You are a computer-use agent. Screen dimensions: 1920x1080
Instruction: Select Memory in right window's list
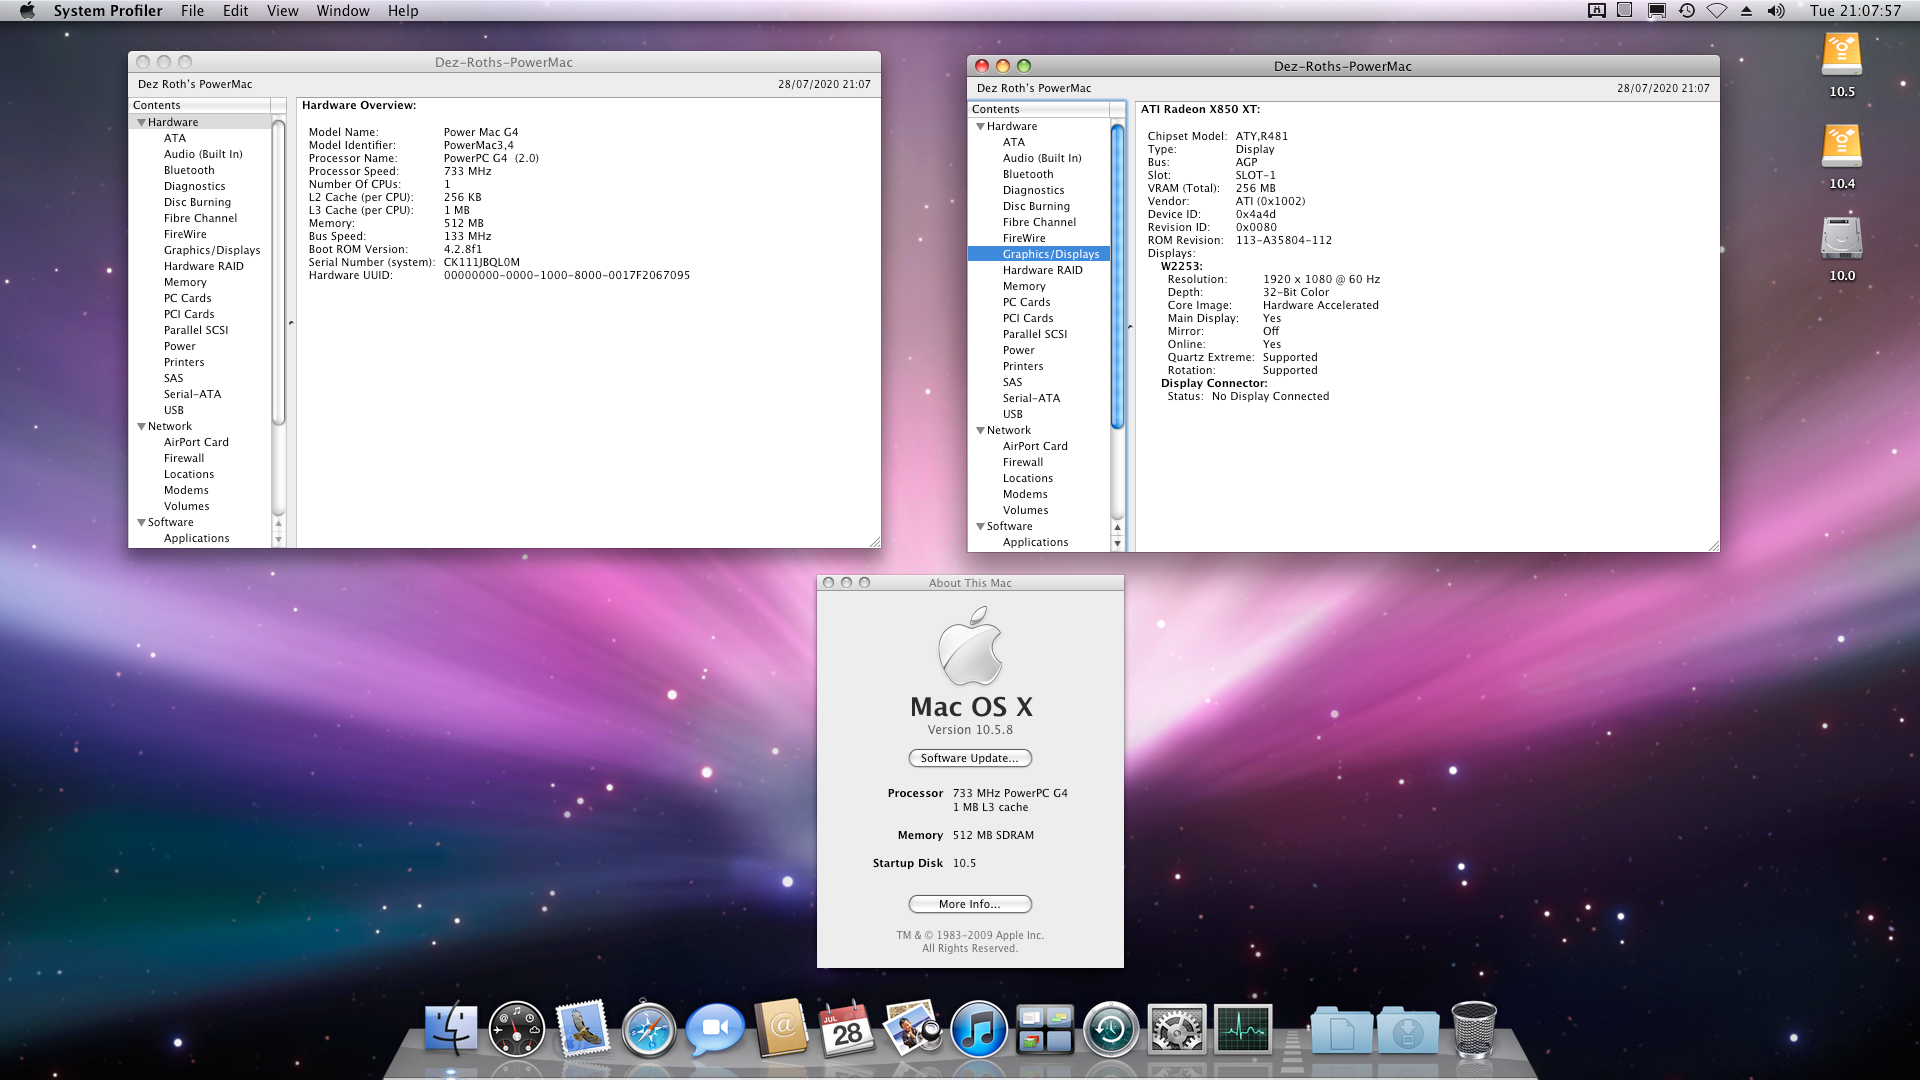(x=1024, y=286)
